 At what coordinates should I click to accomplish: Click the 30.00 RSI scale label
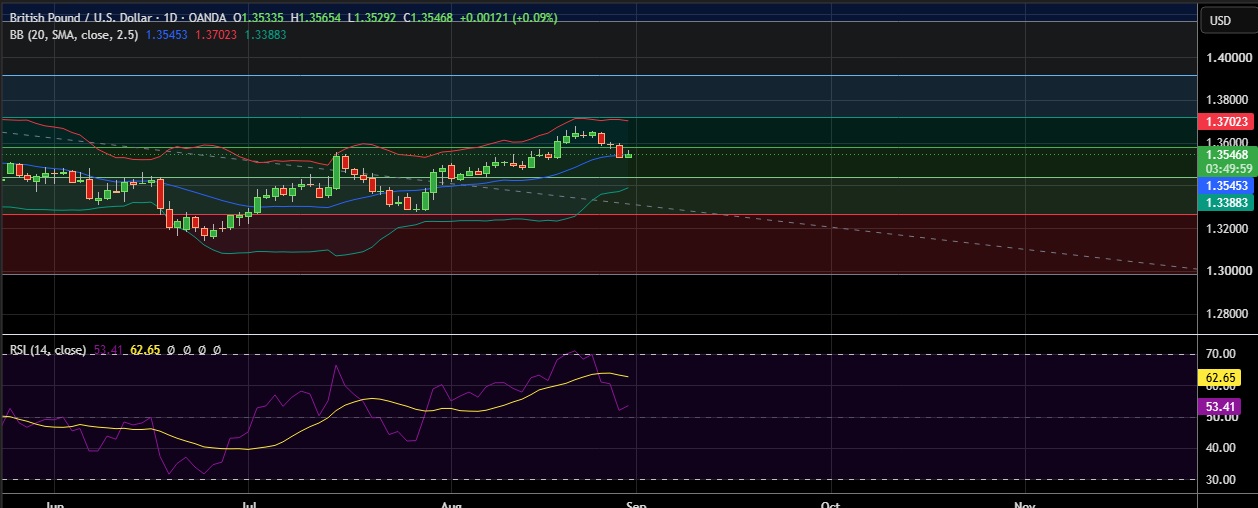click(x=1219, y=480)
